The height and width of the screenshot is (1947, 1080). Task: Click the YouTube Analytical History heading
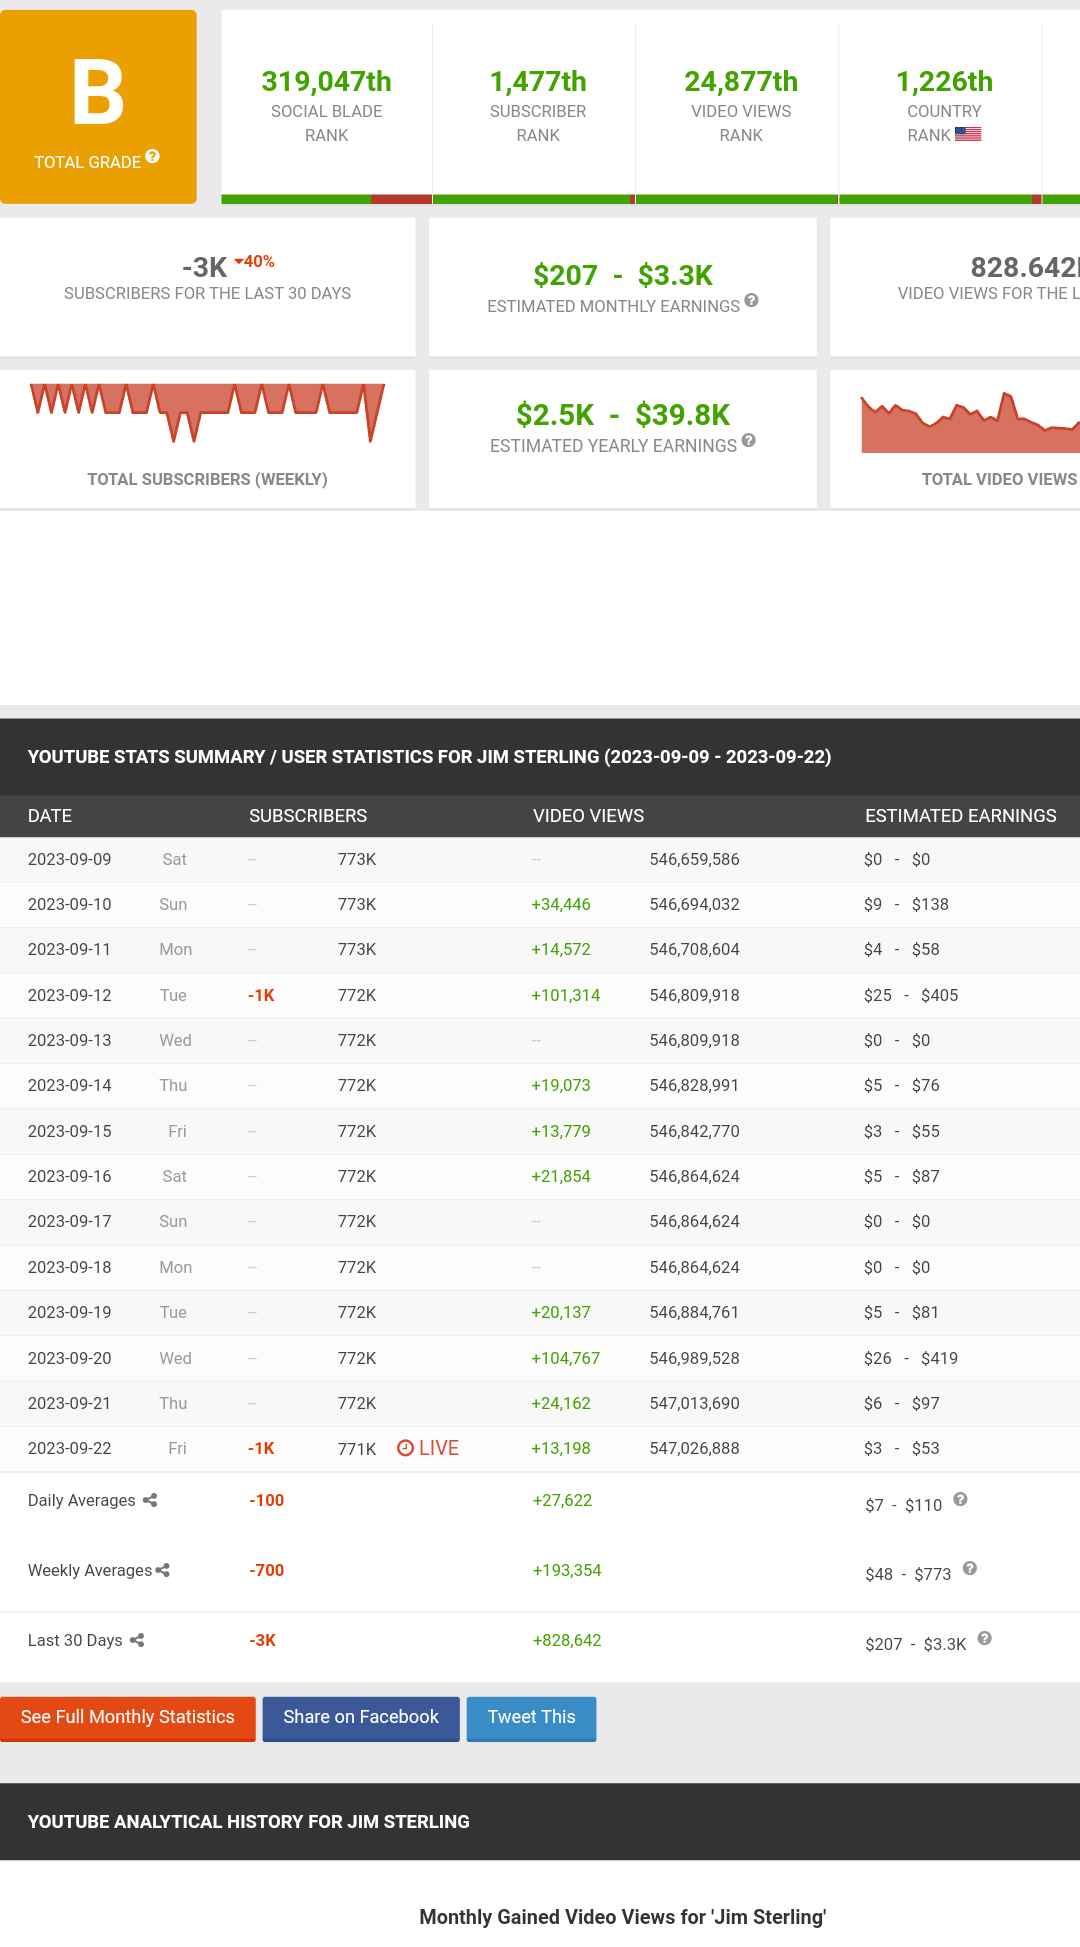[249, 1822]
